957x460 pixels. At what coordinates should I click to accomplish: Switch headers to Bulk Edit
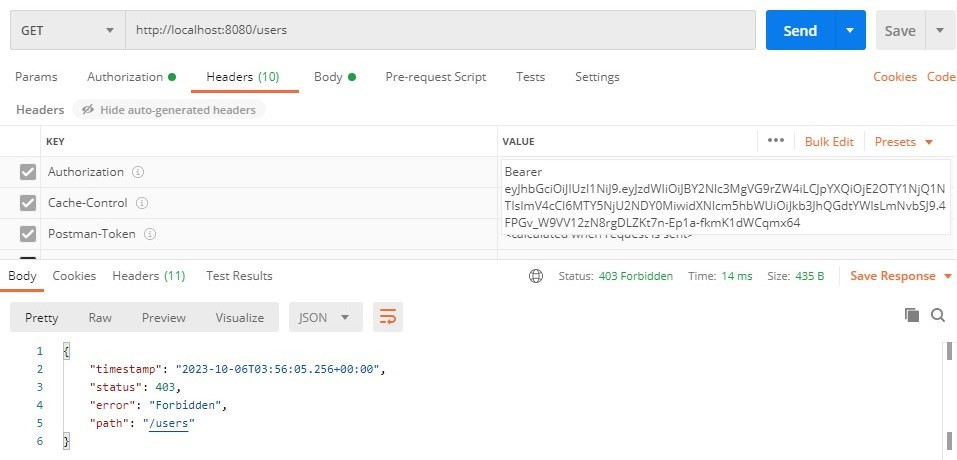pos(829,142)
